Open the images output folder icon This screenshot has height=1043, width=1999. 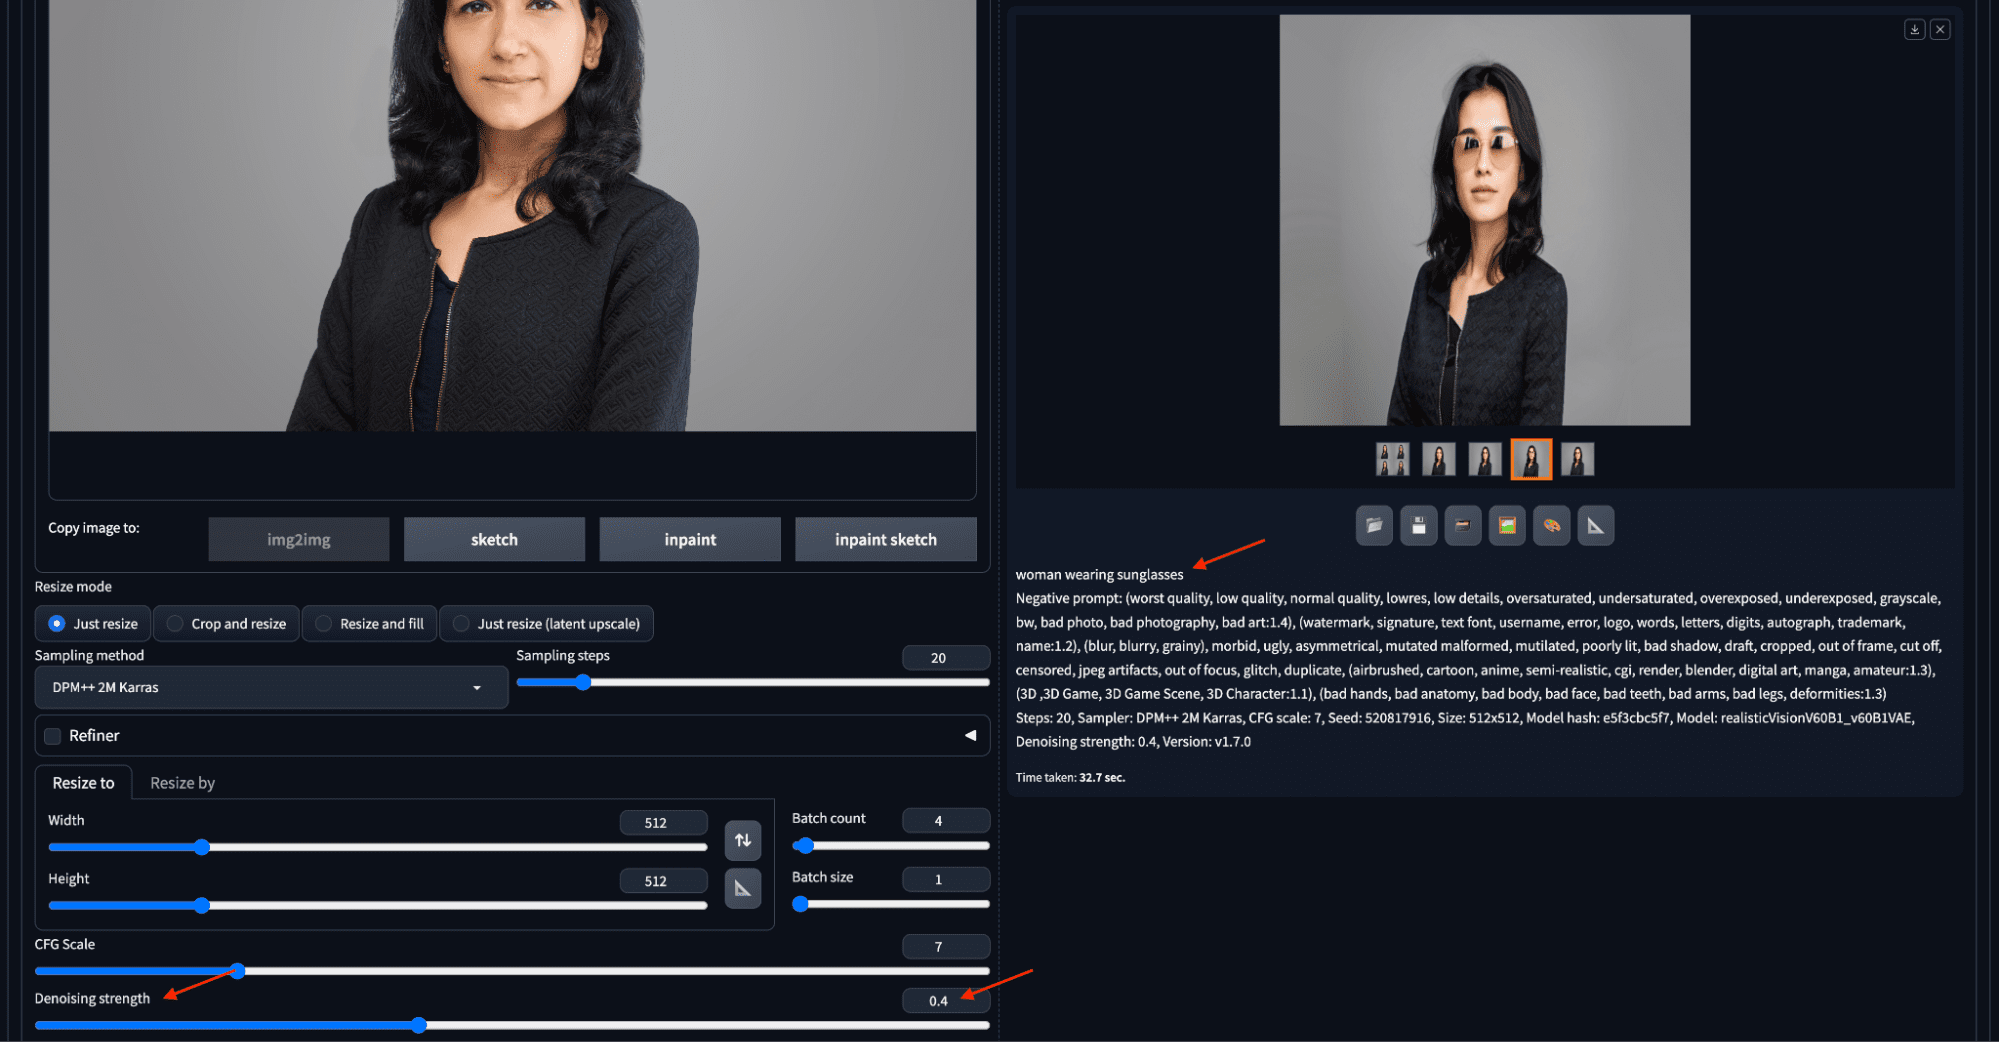[1374, 526]
